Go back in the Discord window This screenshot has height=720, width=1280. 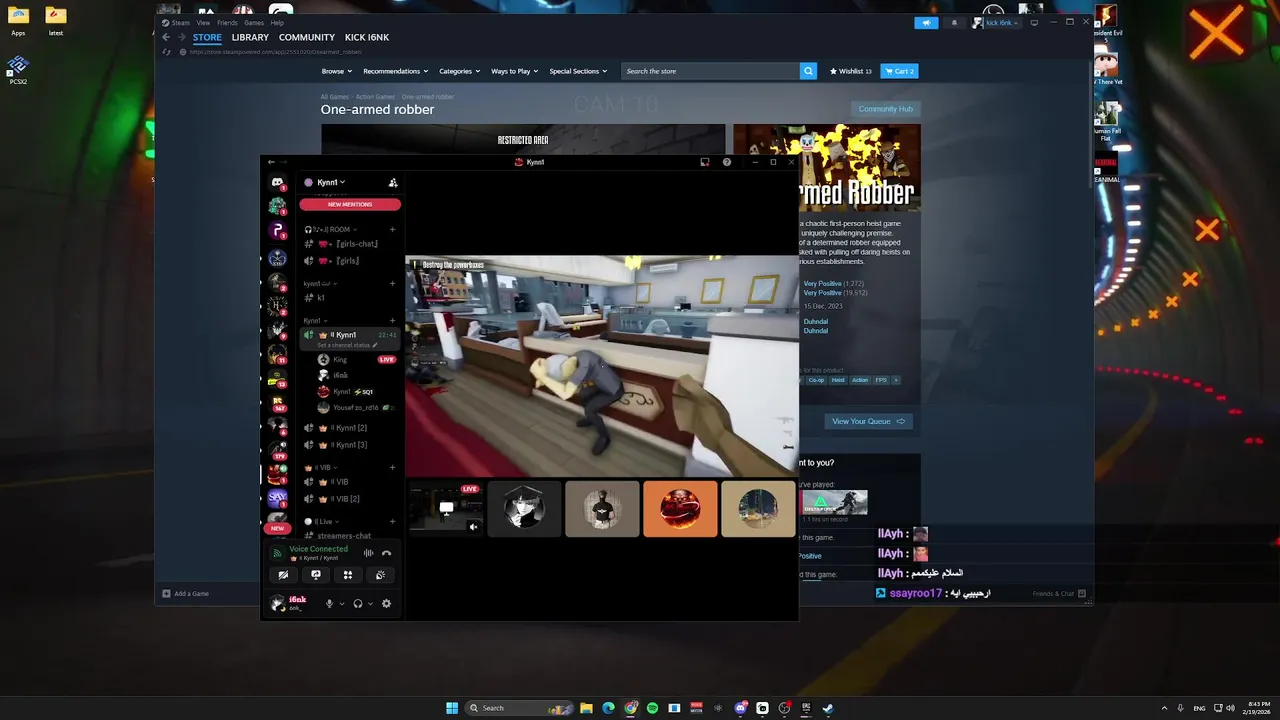(271, 162)
